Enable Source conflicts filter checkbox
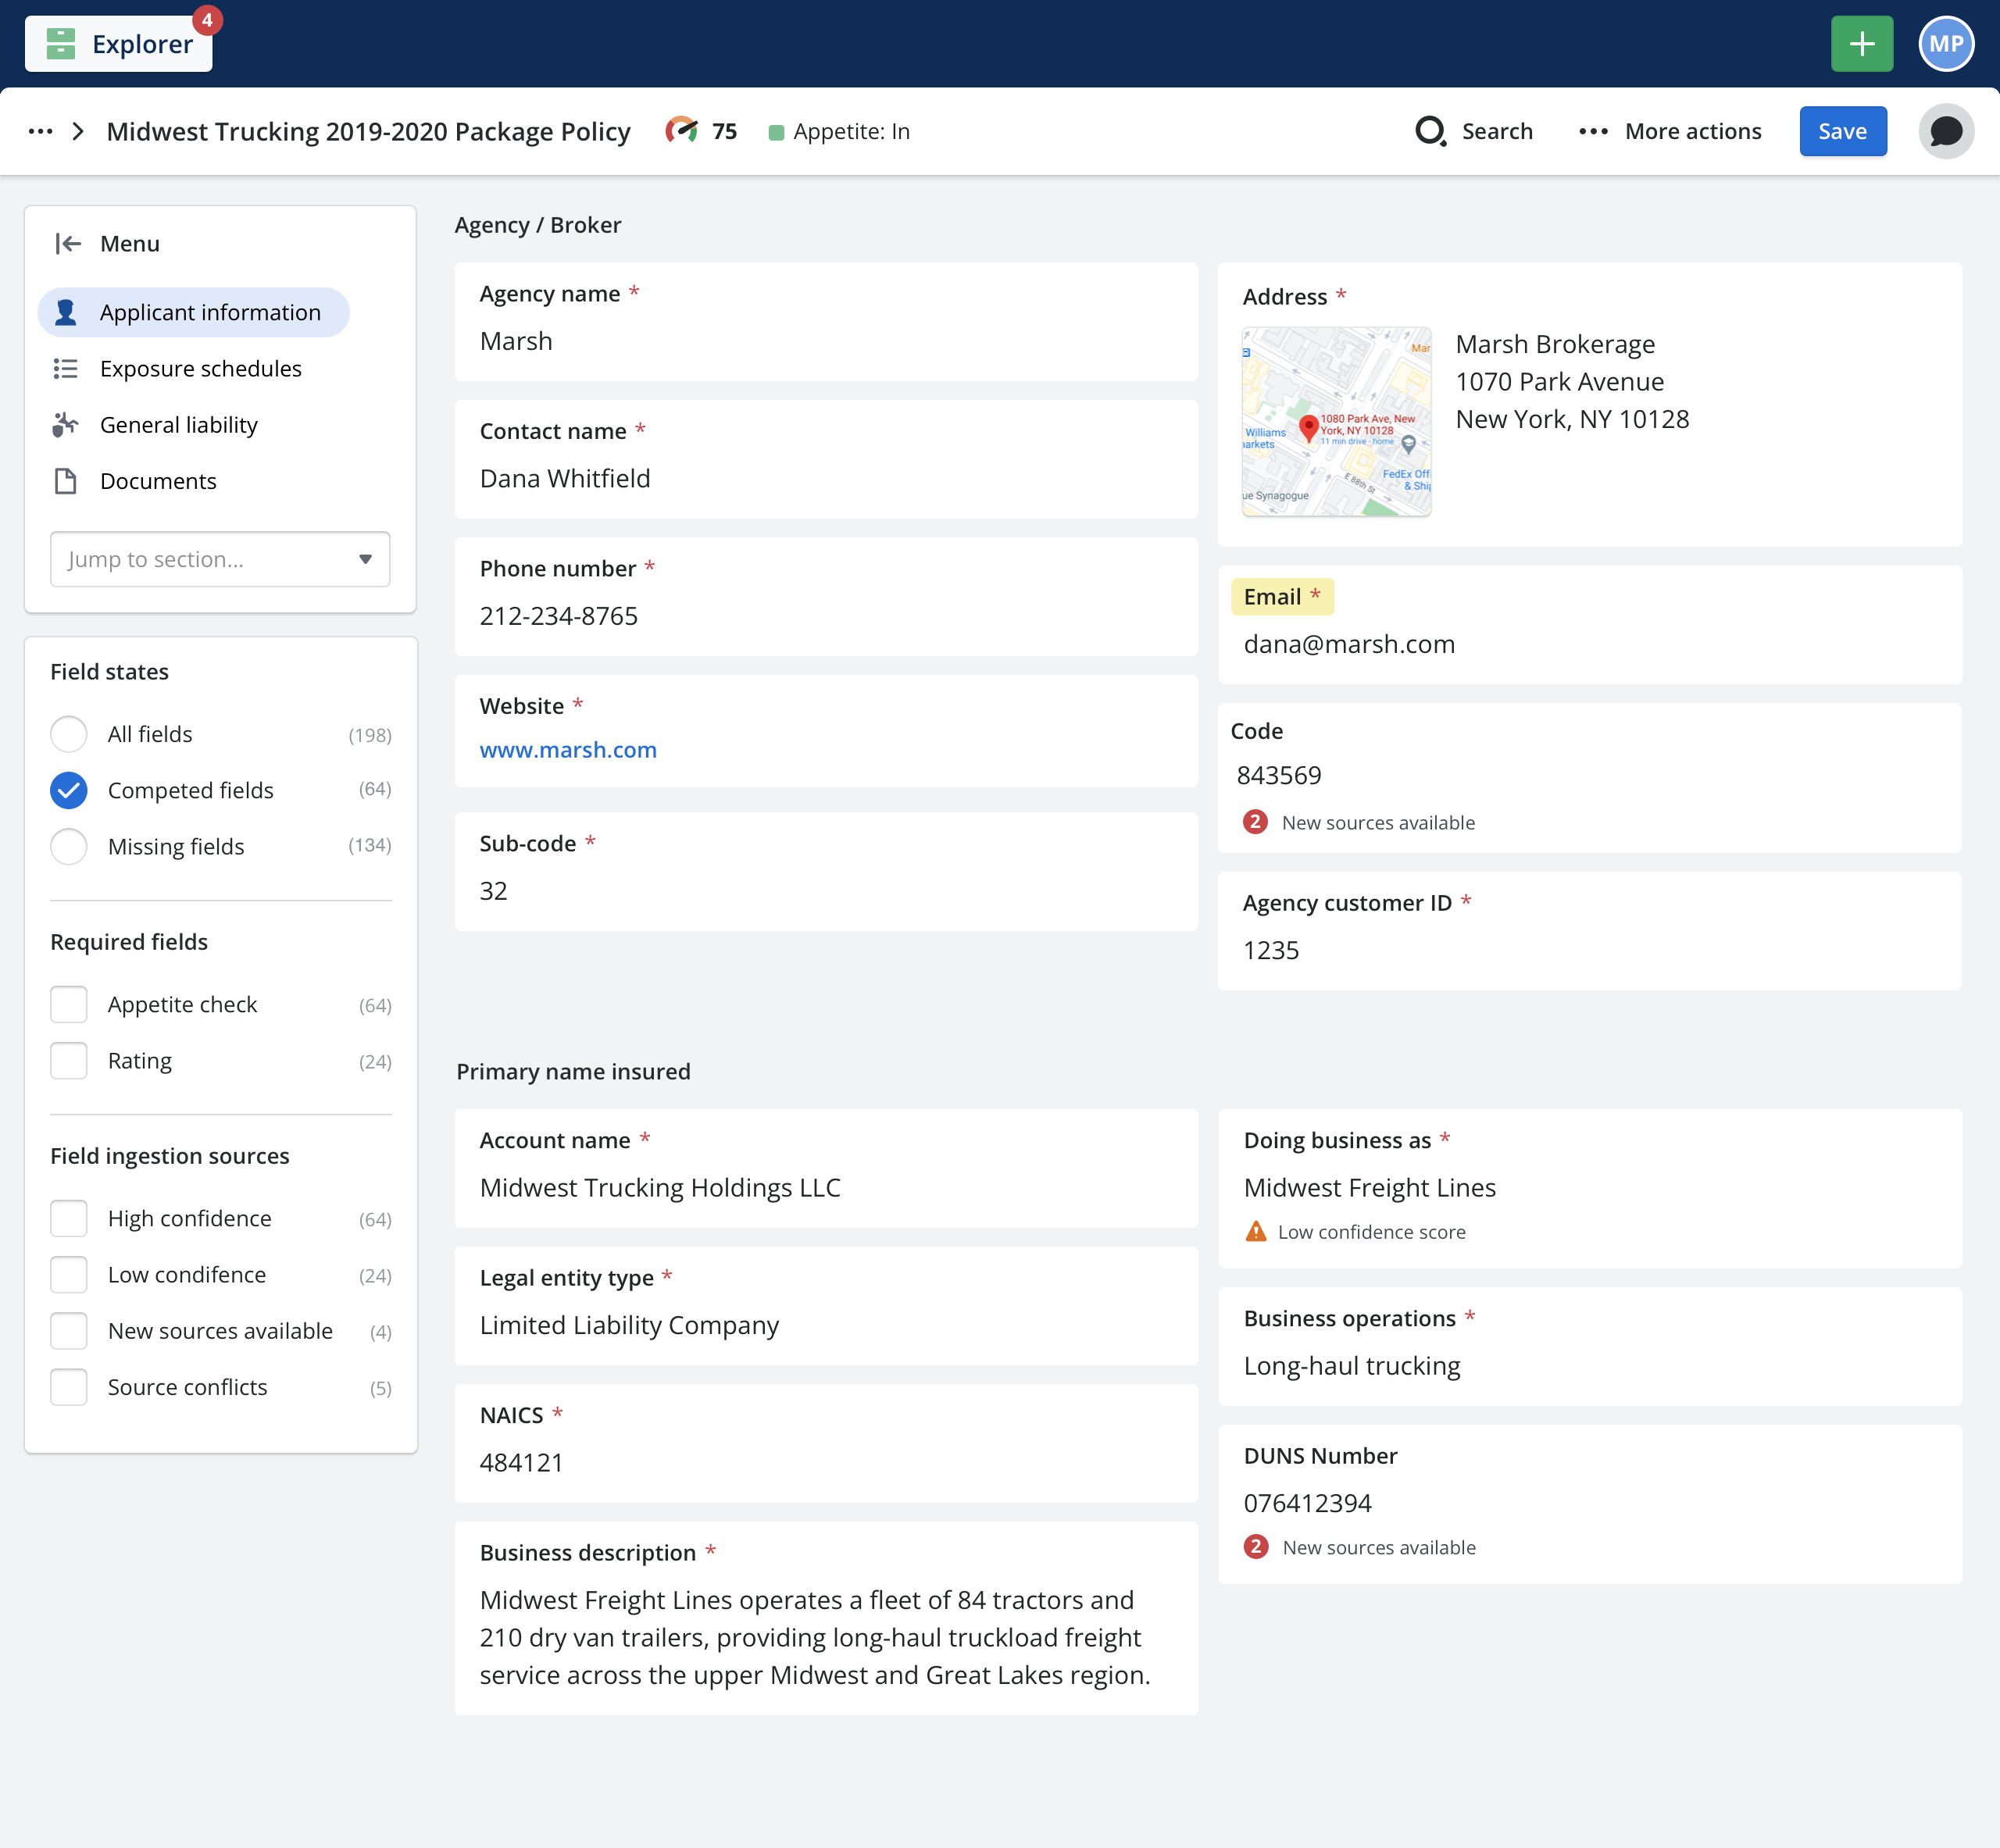 69,1386
